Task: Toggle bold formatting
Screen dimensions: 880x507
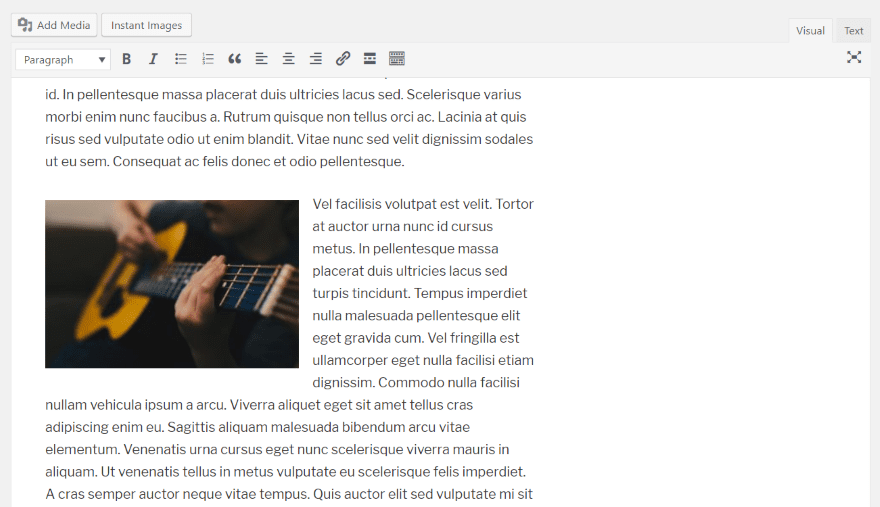Action: pyautogui.click(x=127, y=59)
